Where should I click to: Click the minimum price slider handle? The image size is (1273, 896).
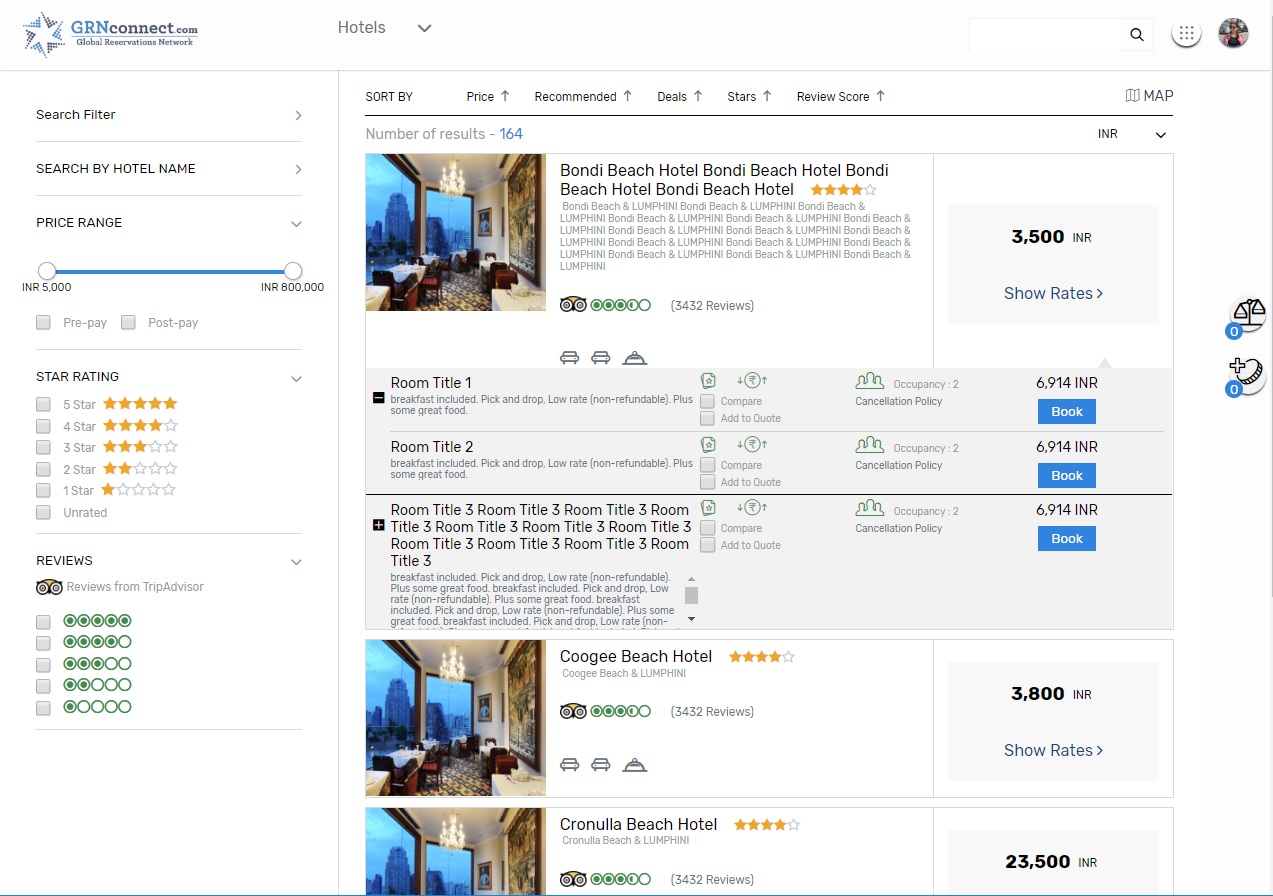click(47, 271)
